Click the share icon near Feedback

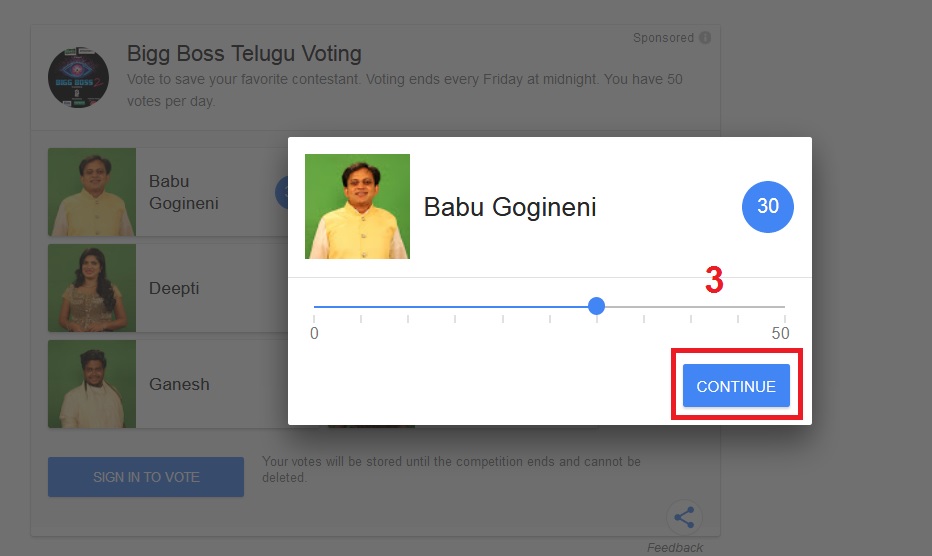click(x=684, y=517)
